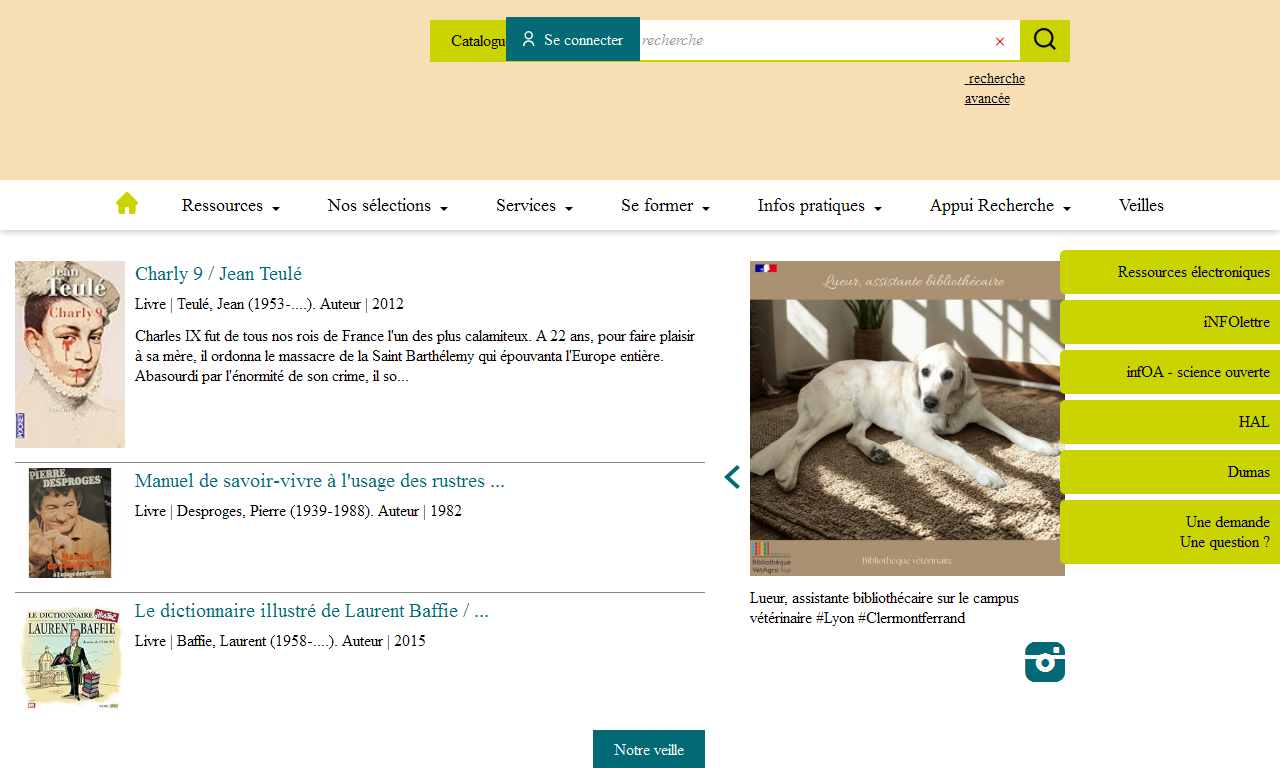Click the Pierre Desproges book cover thumbnail
The width and height of the screenshot is (1280, 768).
70,523
